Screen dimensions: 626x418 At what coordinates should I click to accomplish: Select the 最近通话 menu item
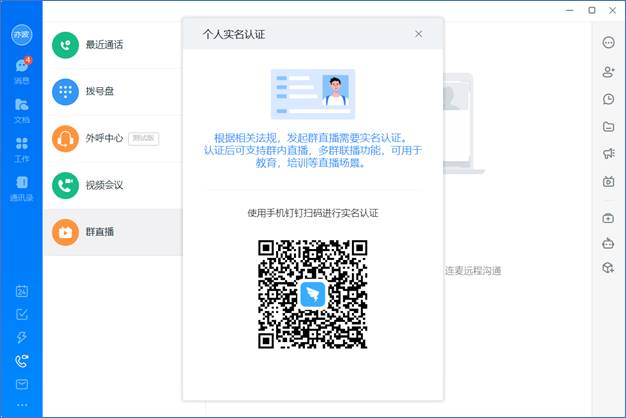click(x=113, y=45)
